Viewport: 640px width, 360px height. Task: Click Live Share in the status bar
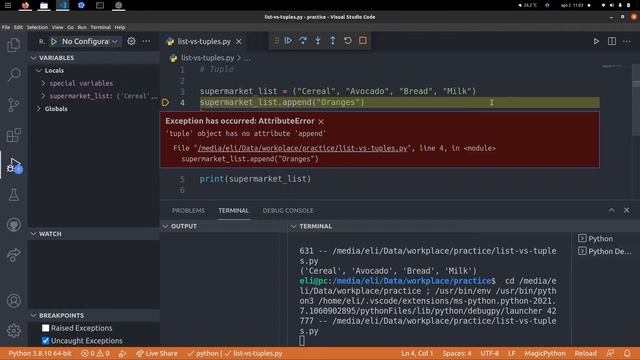[x=157, y=353]
